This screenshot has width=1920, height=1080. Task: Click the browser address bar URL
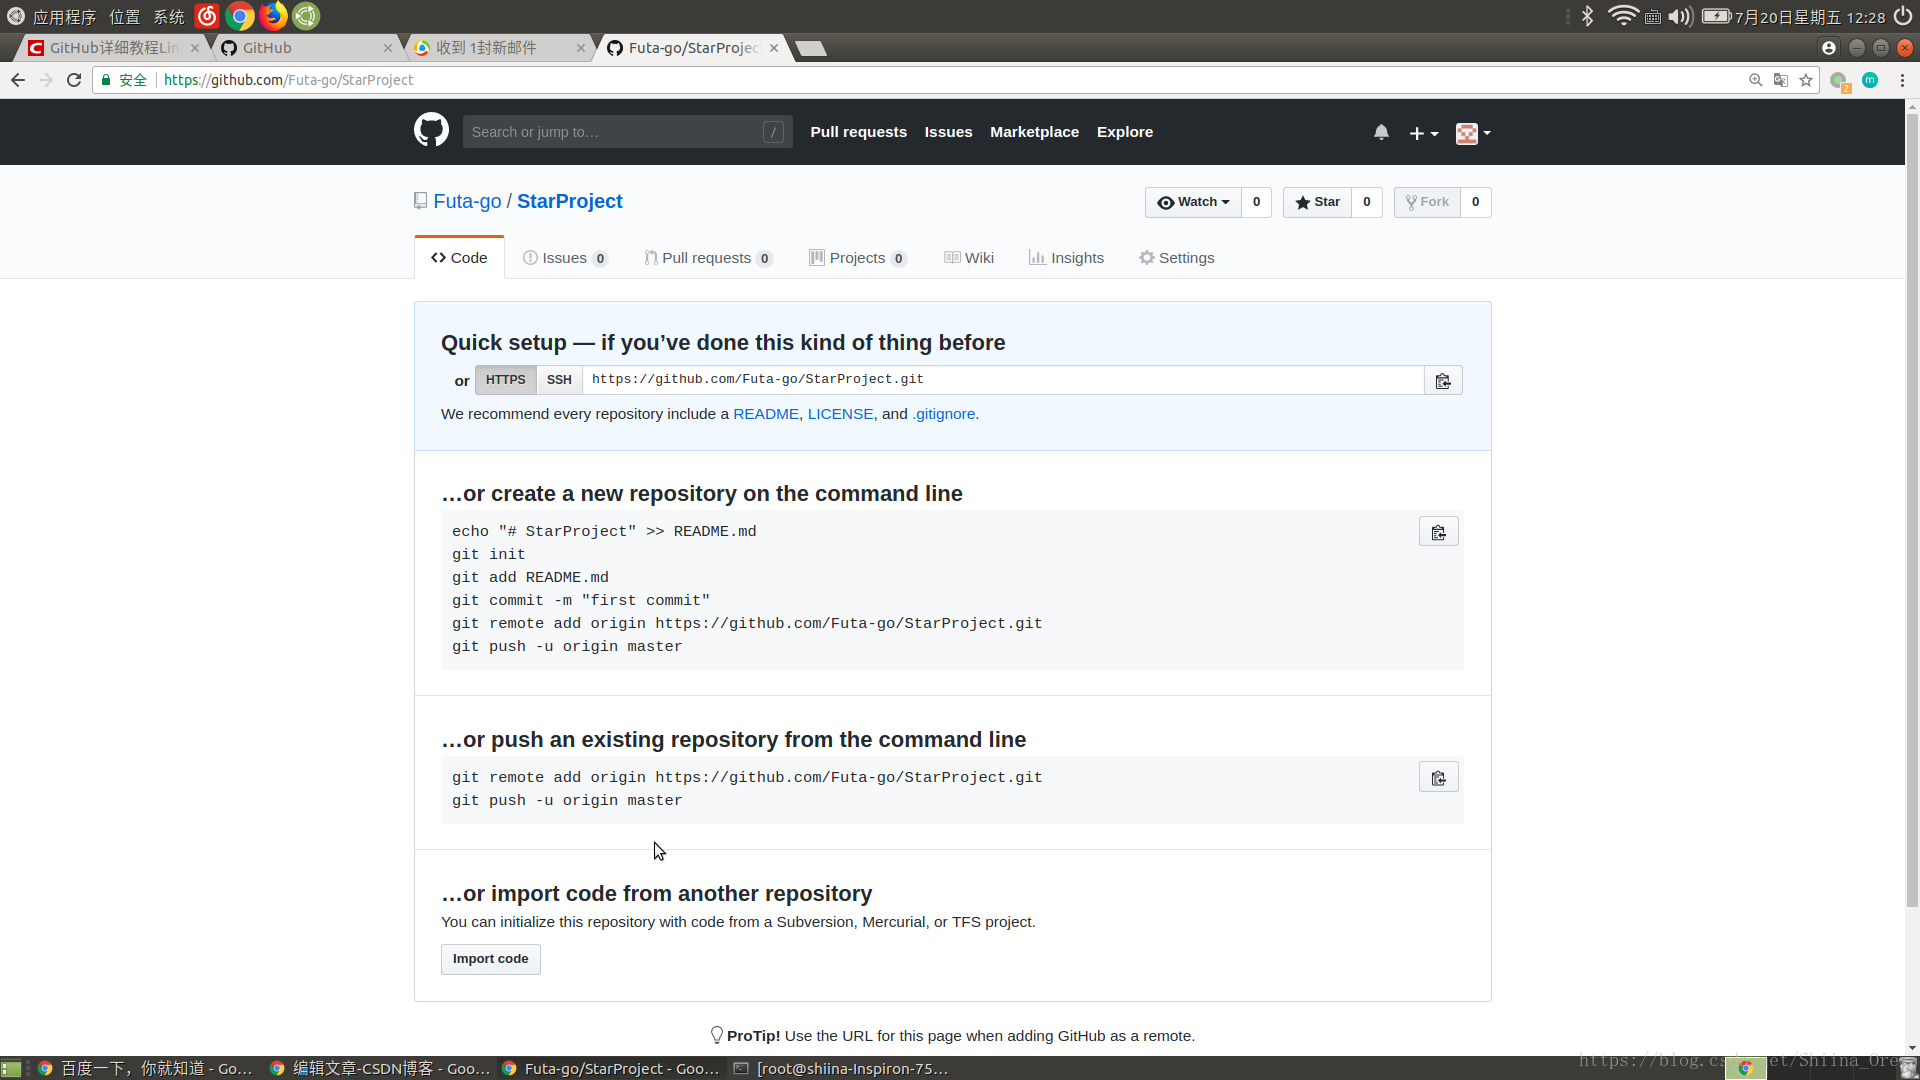288,80
